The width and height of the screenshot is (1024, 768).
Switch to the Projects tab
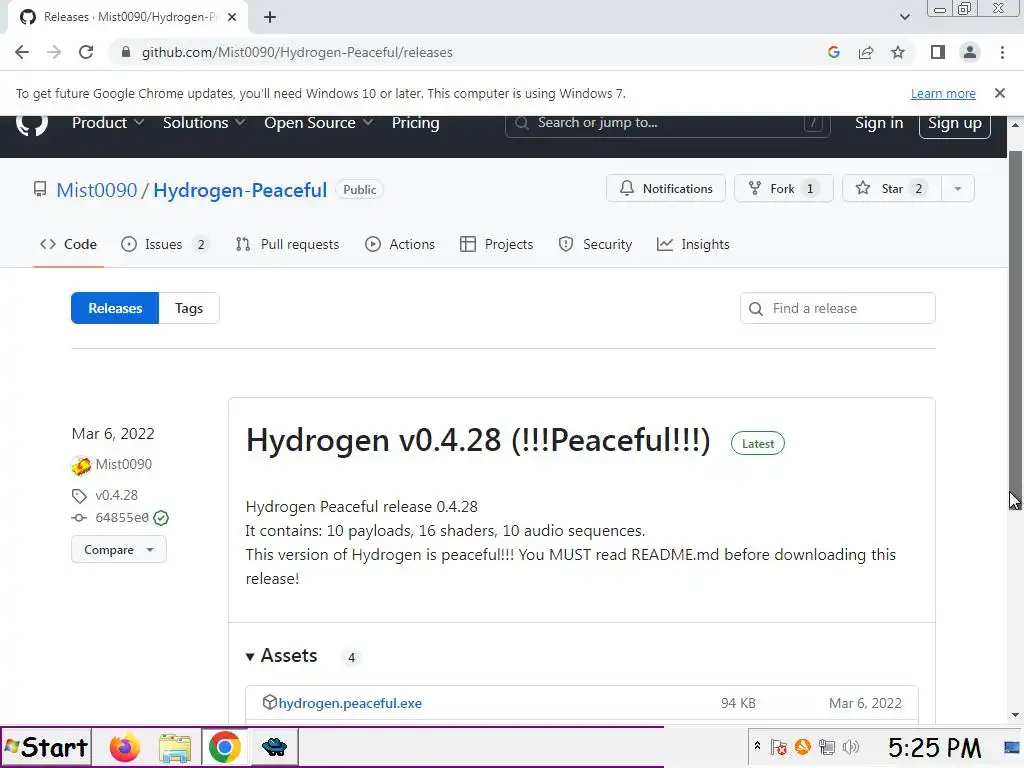pos(496,244)
